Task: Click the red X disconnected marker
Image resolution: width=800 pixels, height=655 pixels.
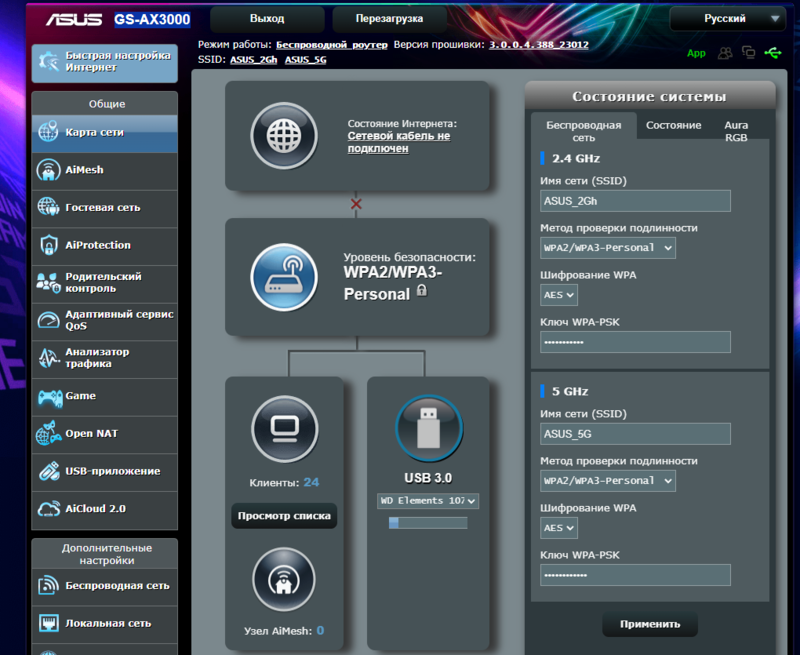Action: 356,204
